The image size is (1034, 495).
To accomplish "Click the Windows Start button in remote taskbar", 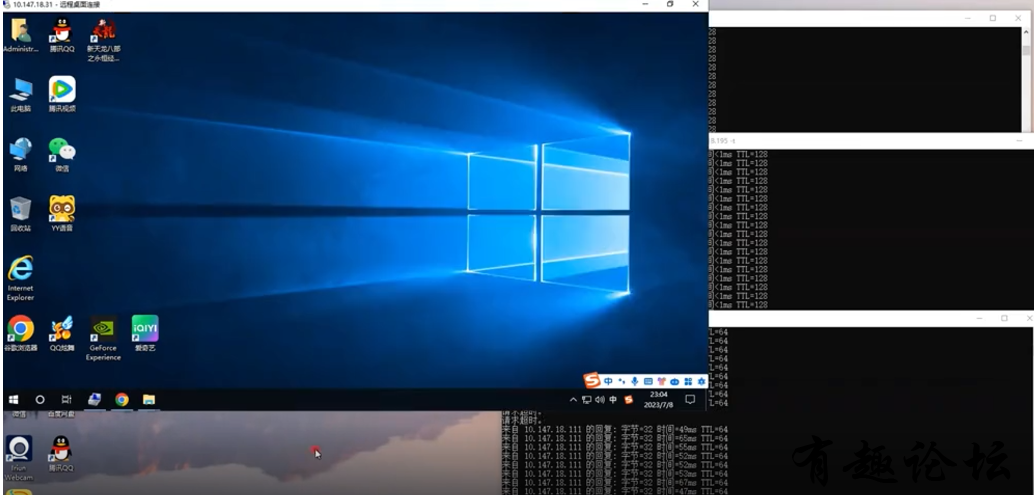I will [14, 399].
